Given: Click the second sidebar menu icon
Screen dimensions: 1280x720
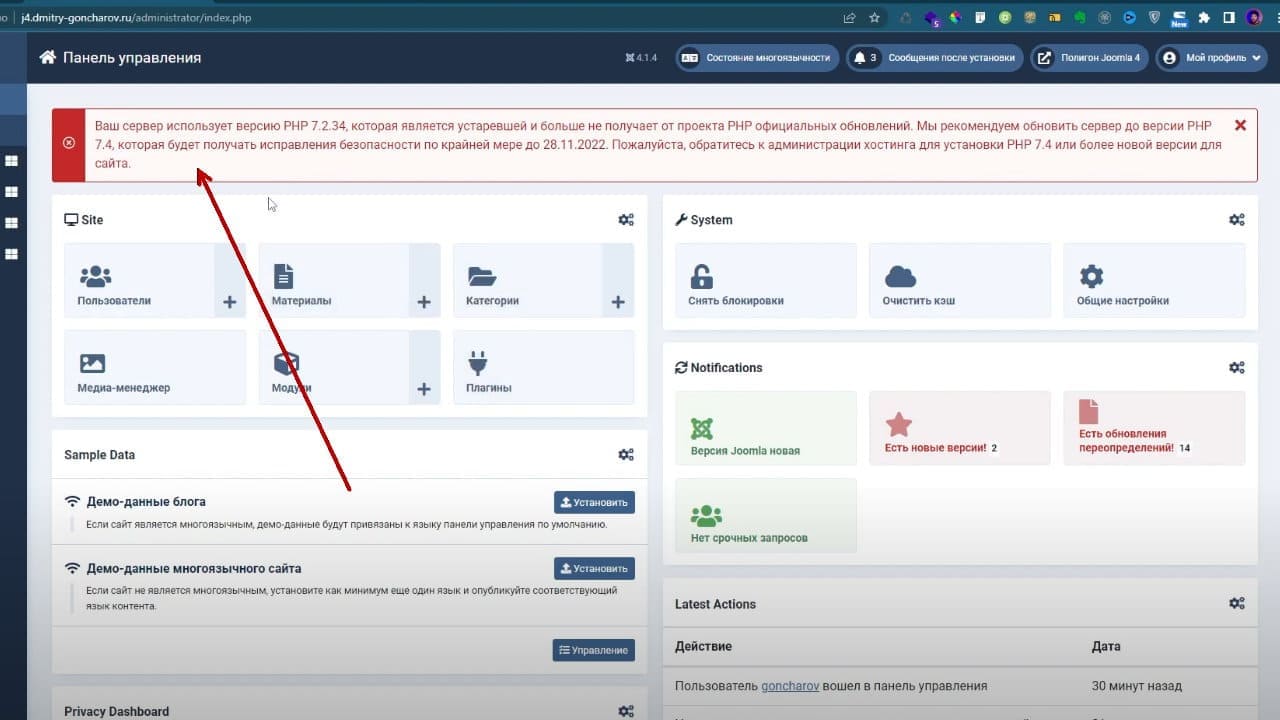Looking at the screenshot, I should pos(12,192).
